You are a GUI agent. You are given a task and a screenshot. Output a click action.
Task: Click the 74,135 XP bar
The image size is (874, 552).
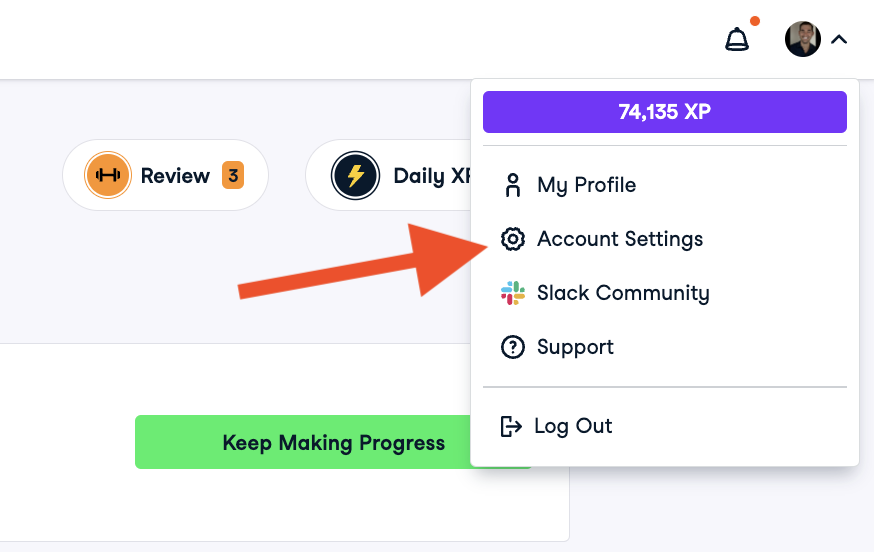[664, 112]
